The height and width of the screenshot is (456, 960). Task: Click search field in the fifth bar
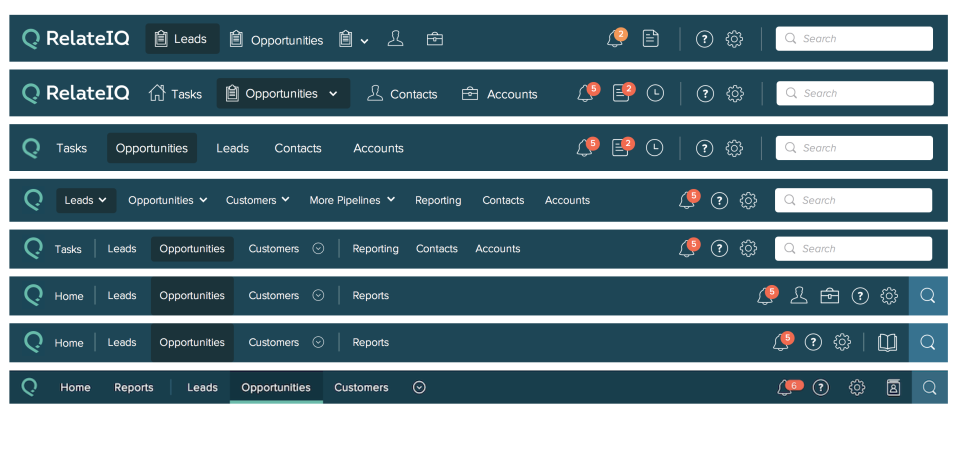853,249
